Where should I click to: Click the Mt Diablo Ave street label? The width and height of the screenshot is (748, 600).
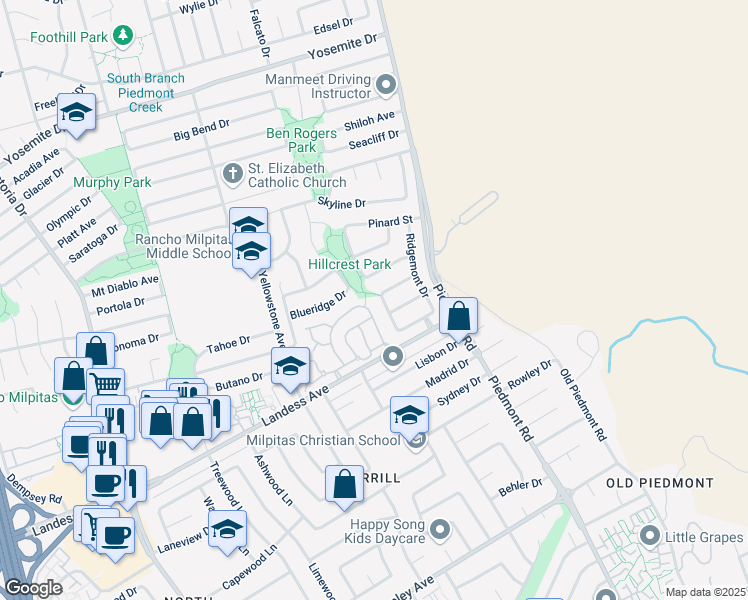125,286
